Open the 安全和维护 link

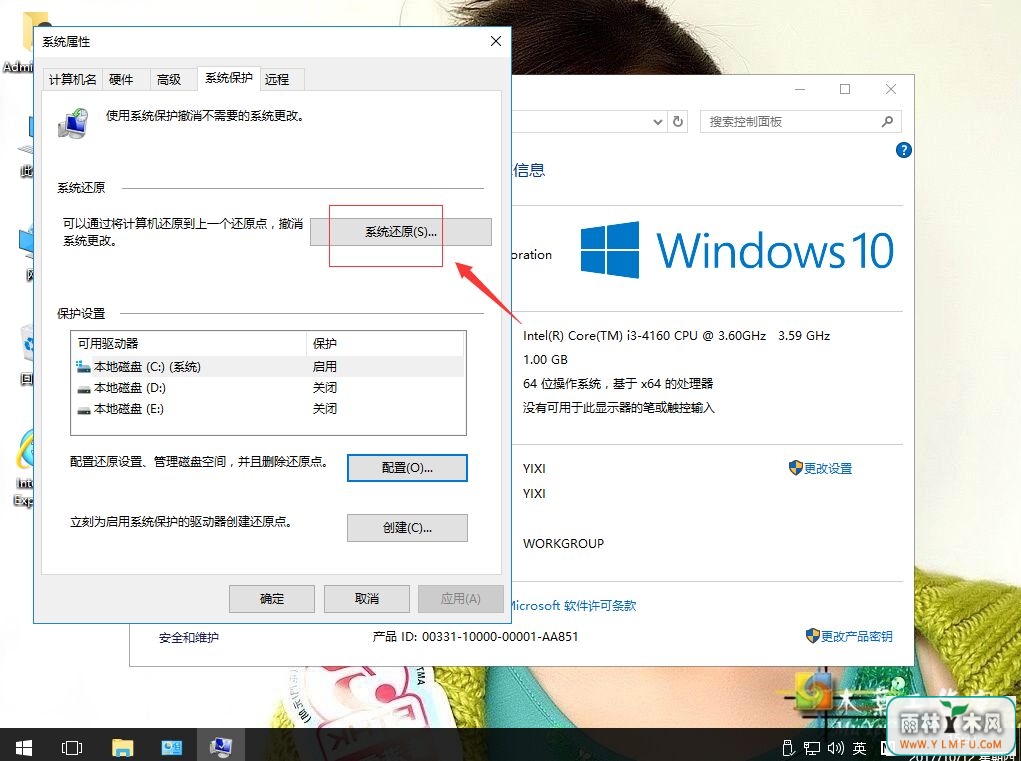point(189,638)
